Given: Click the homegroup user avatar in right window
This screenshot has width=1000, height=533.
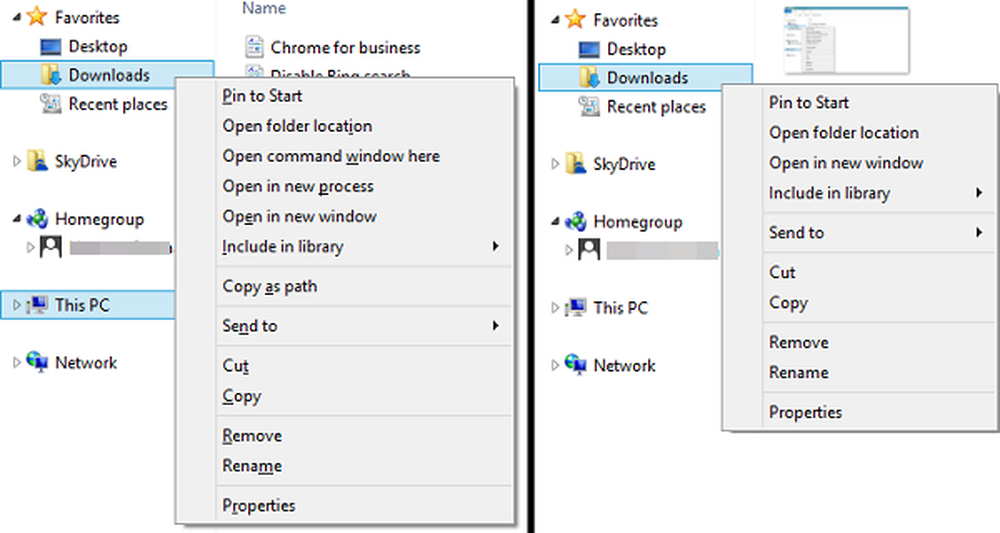Looking at the screenshot, I should [589, 249].
